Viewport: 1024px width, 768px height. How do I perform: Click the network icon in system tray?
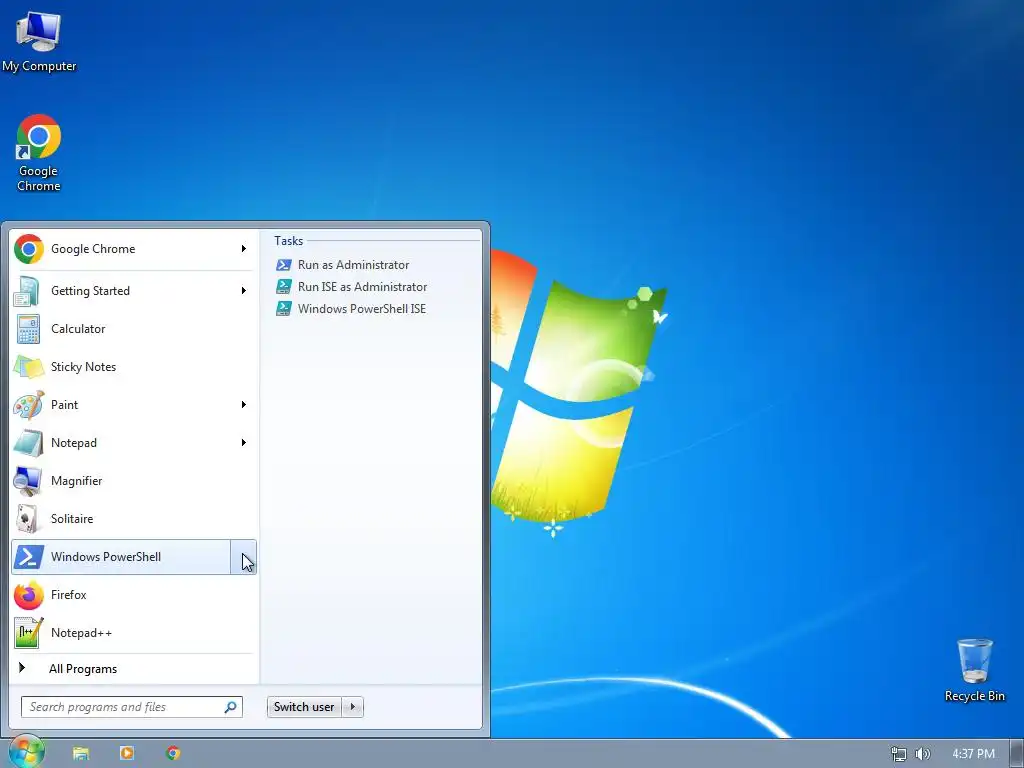(899, 754)
